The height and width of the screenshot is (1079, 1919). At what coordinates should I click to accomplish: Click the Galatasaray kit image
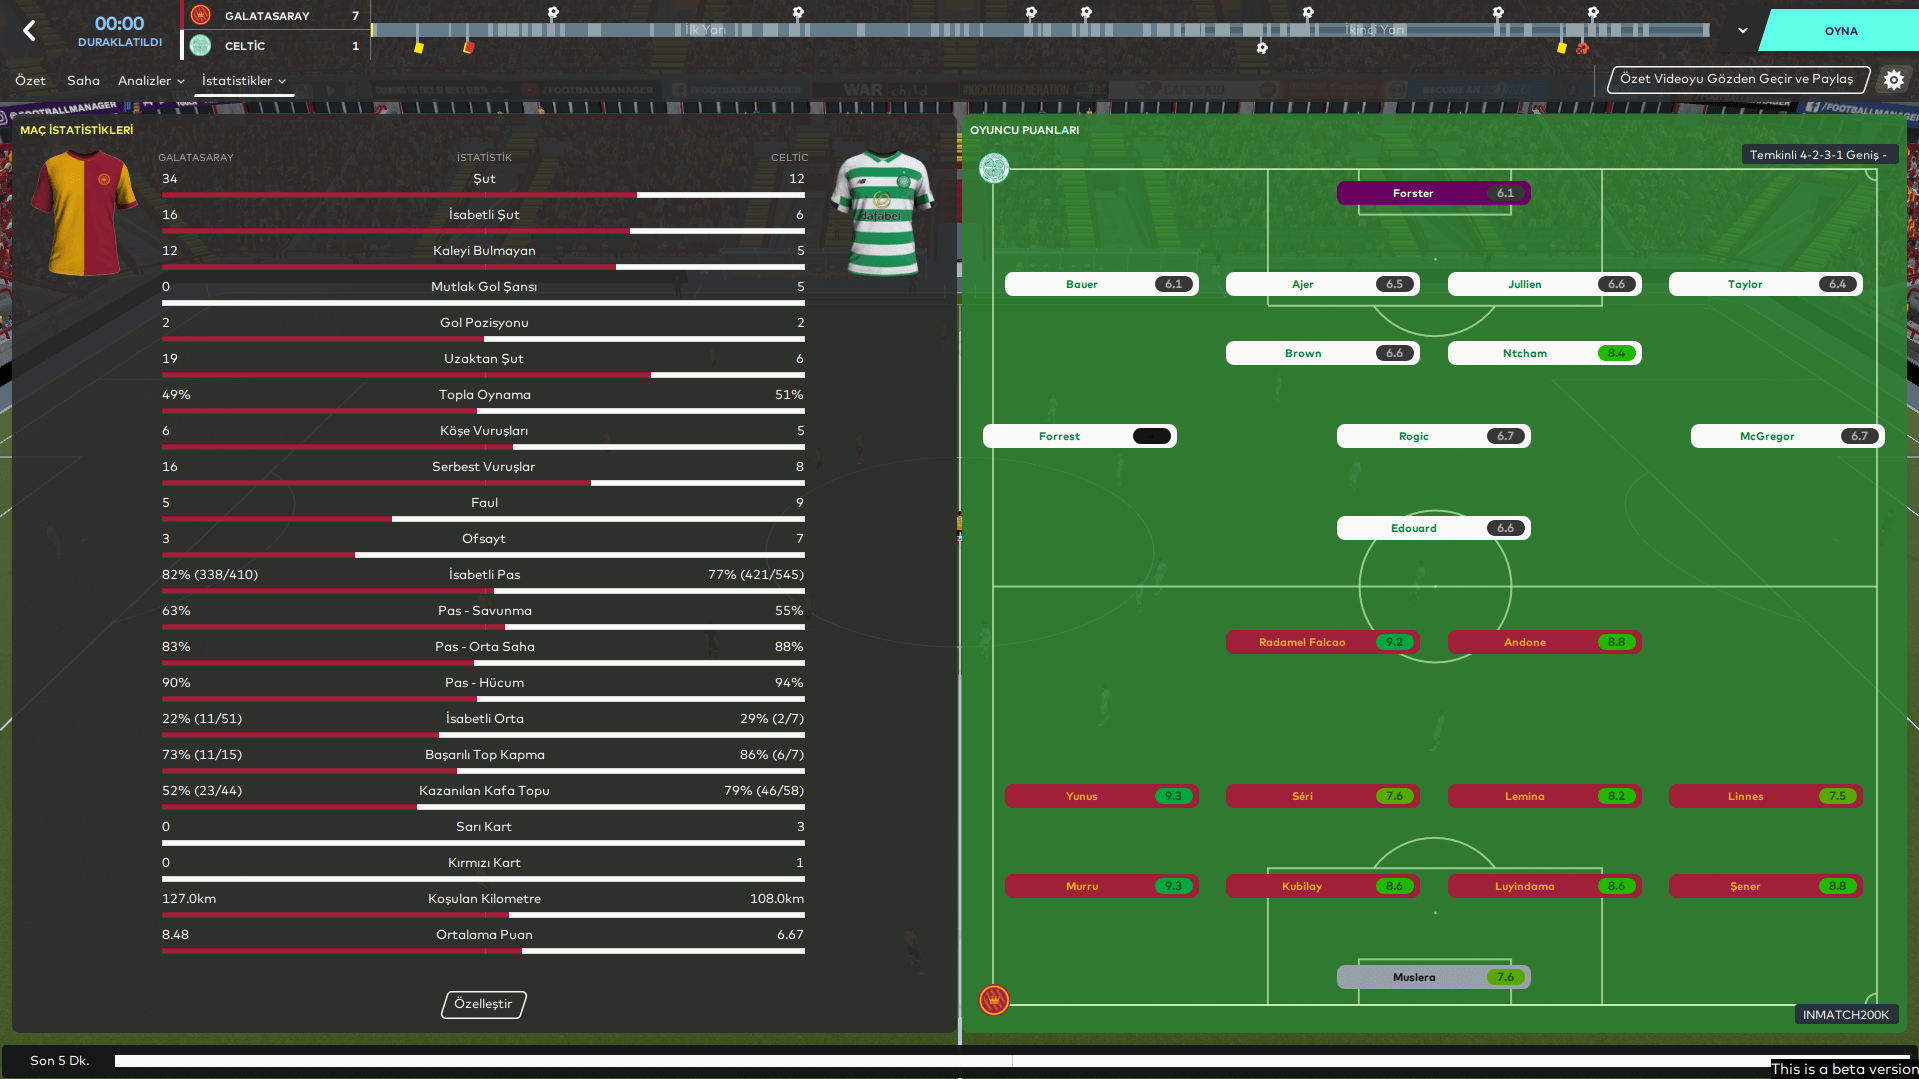[x=84, y=213]
